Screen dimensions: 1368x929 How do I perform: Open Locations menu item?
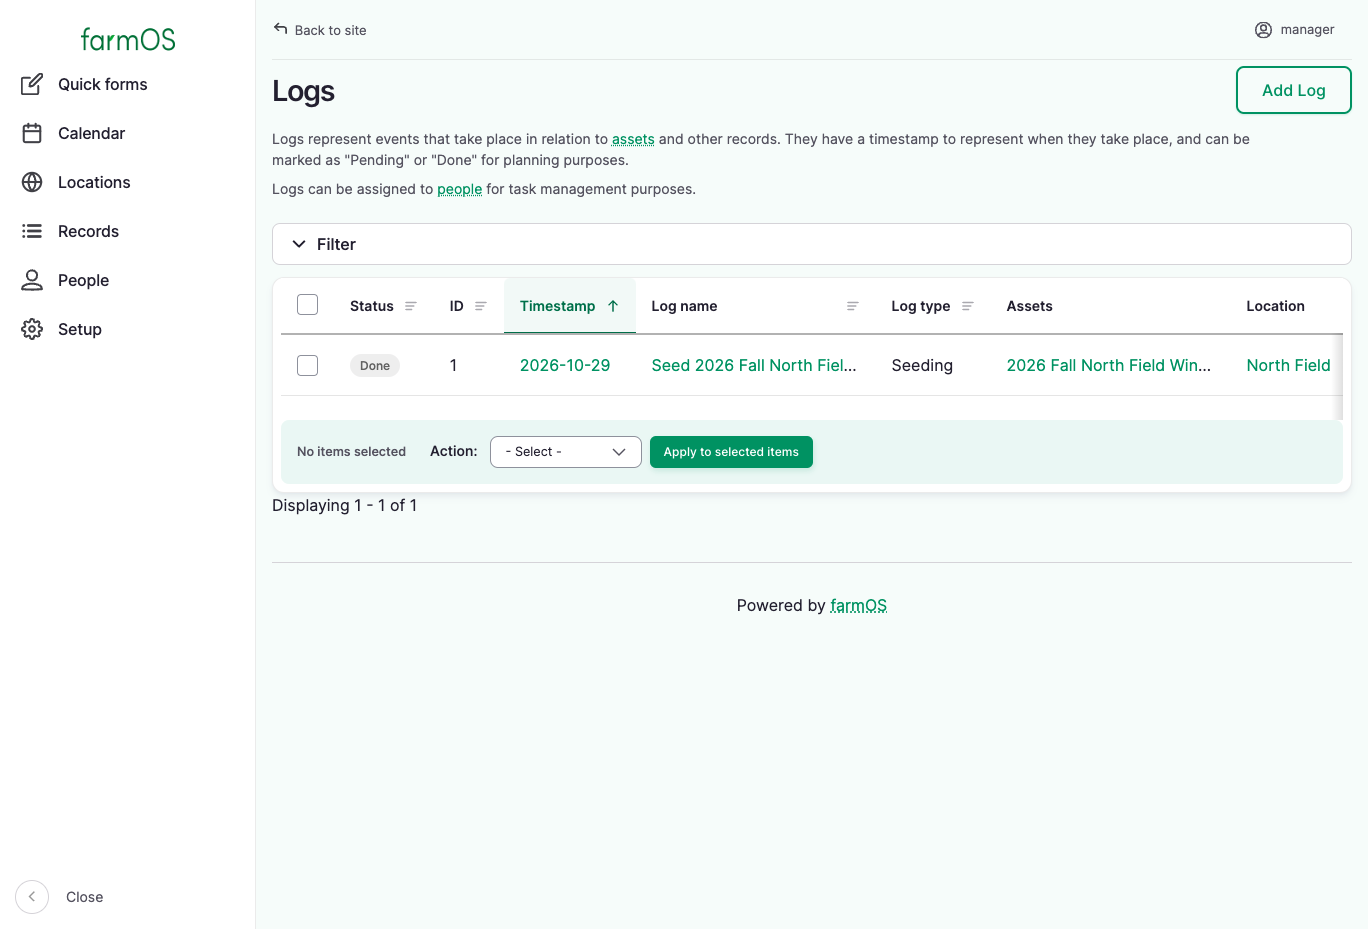click(x=94, y=182)
